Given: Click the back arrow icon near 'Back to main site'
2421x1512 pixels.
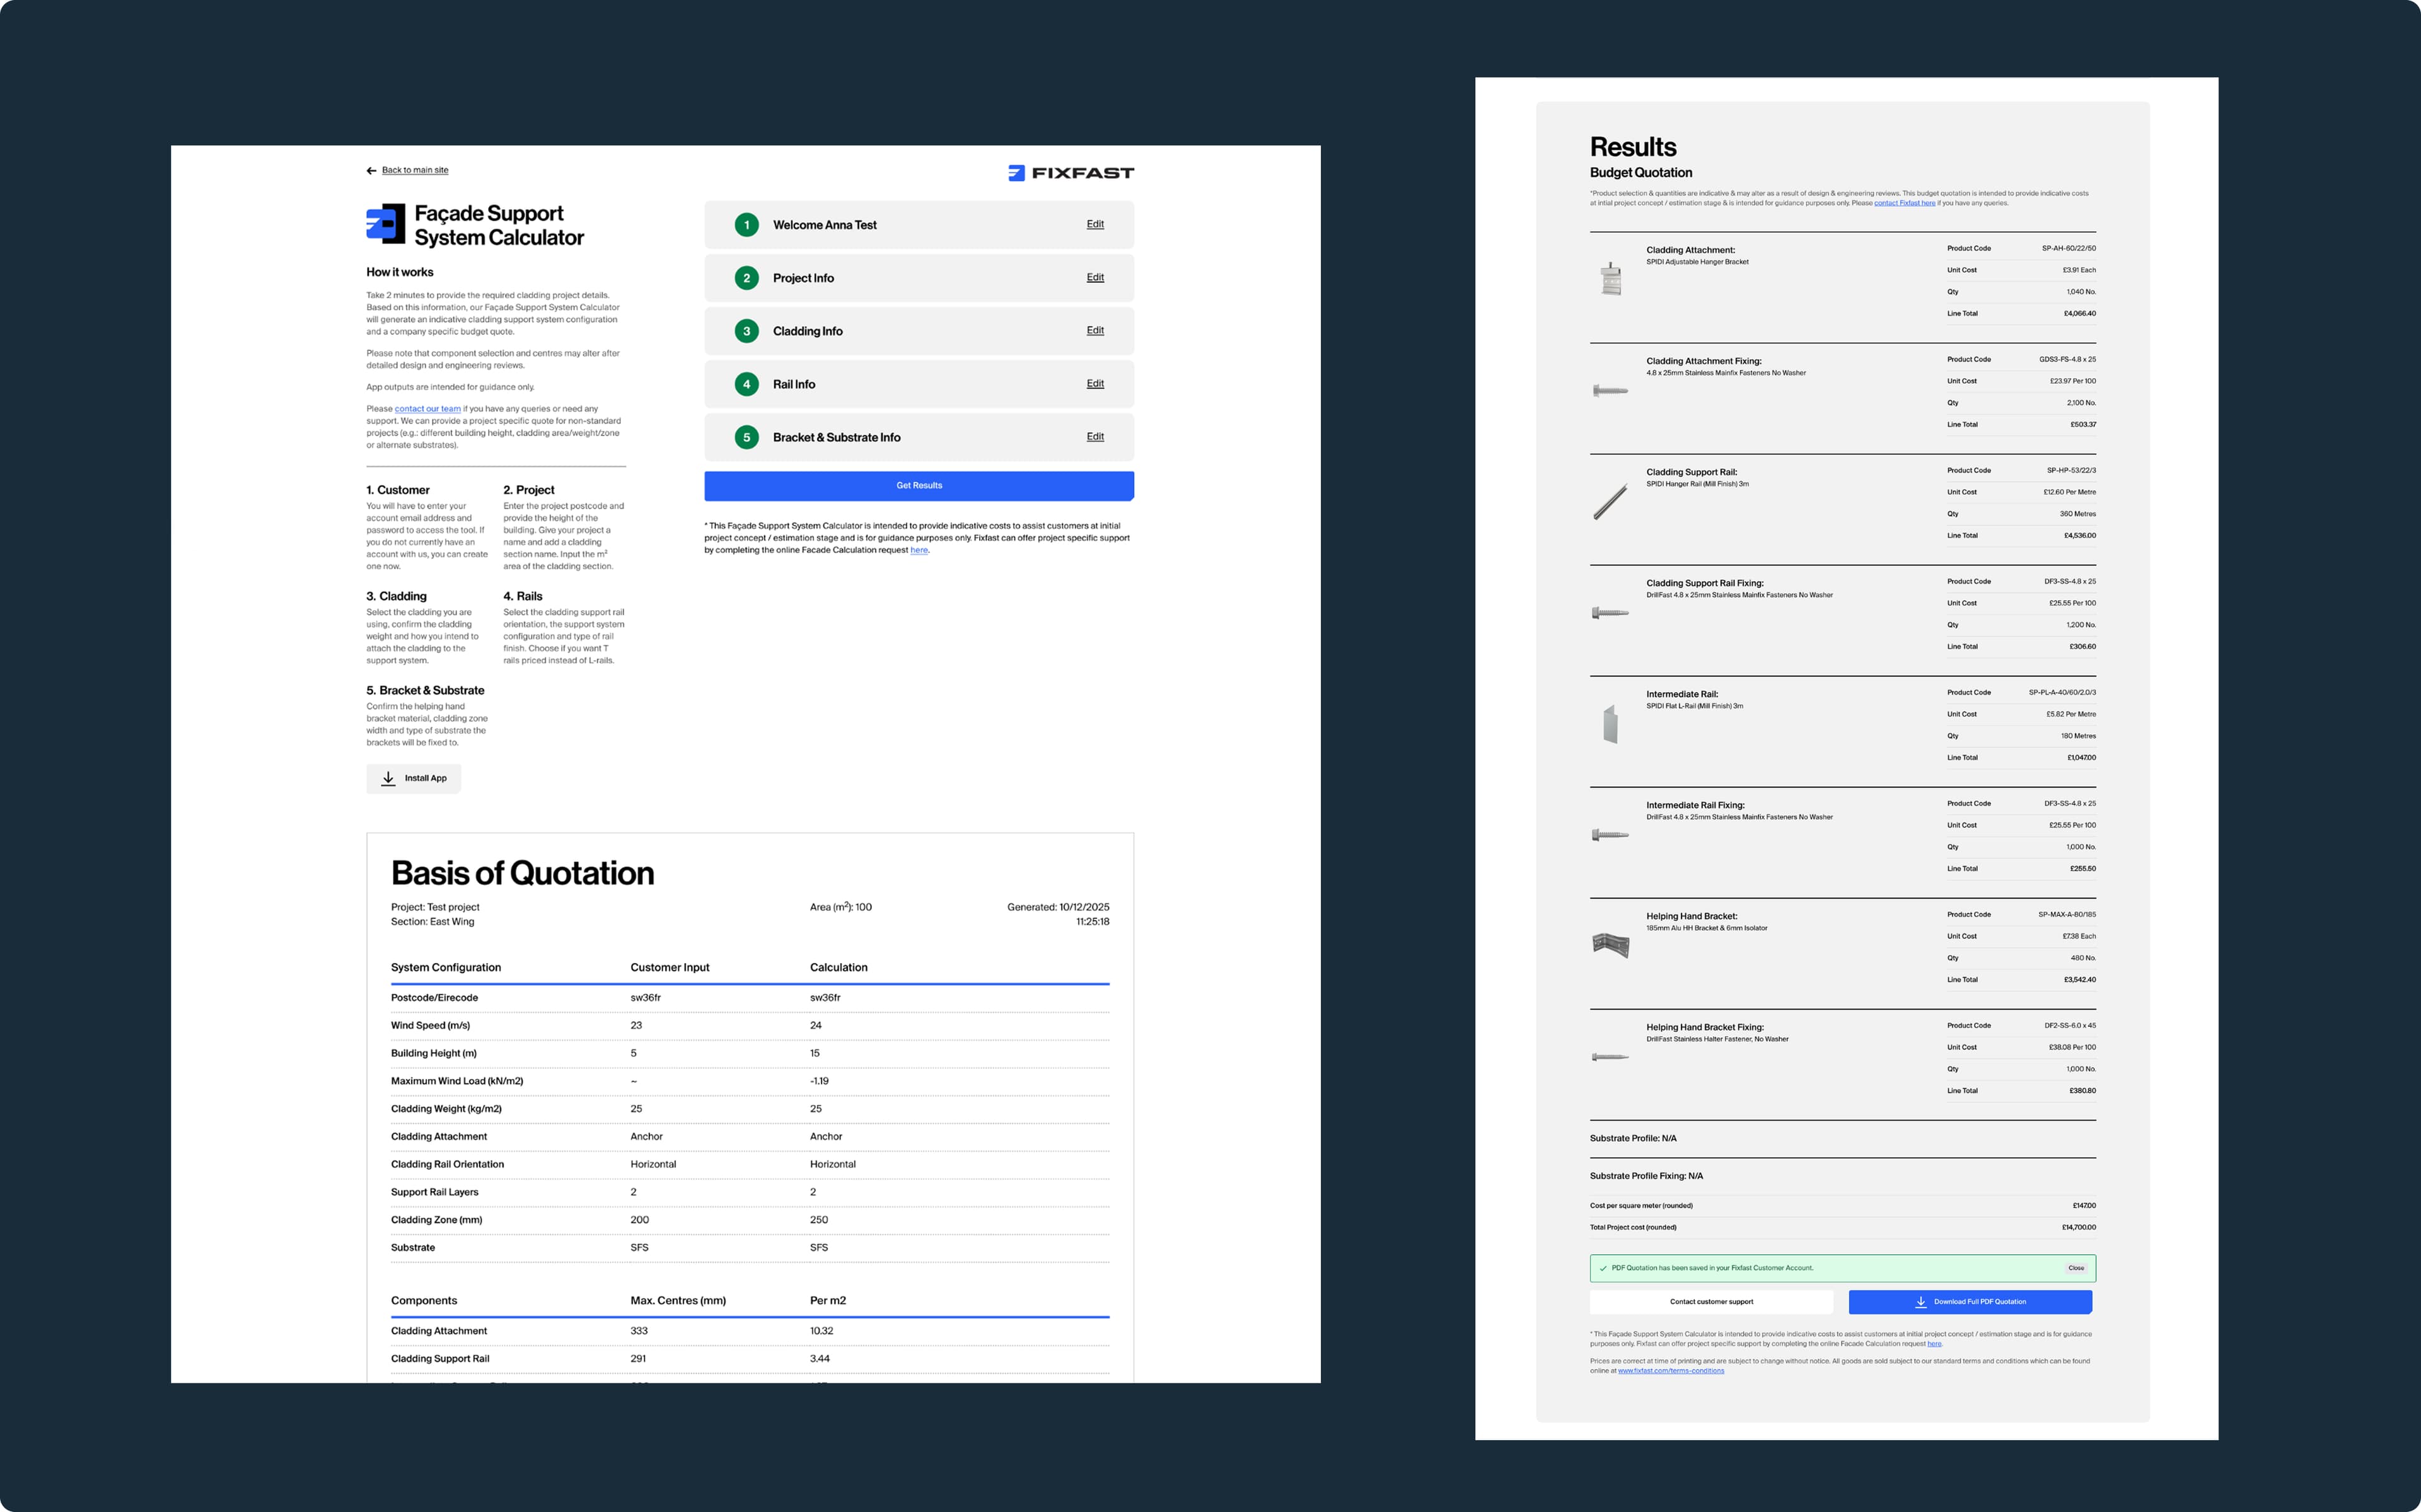Looking at the screenshot, I should 371,170.
